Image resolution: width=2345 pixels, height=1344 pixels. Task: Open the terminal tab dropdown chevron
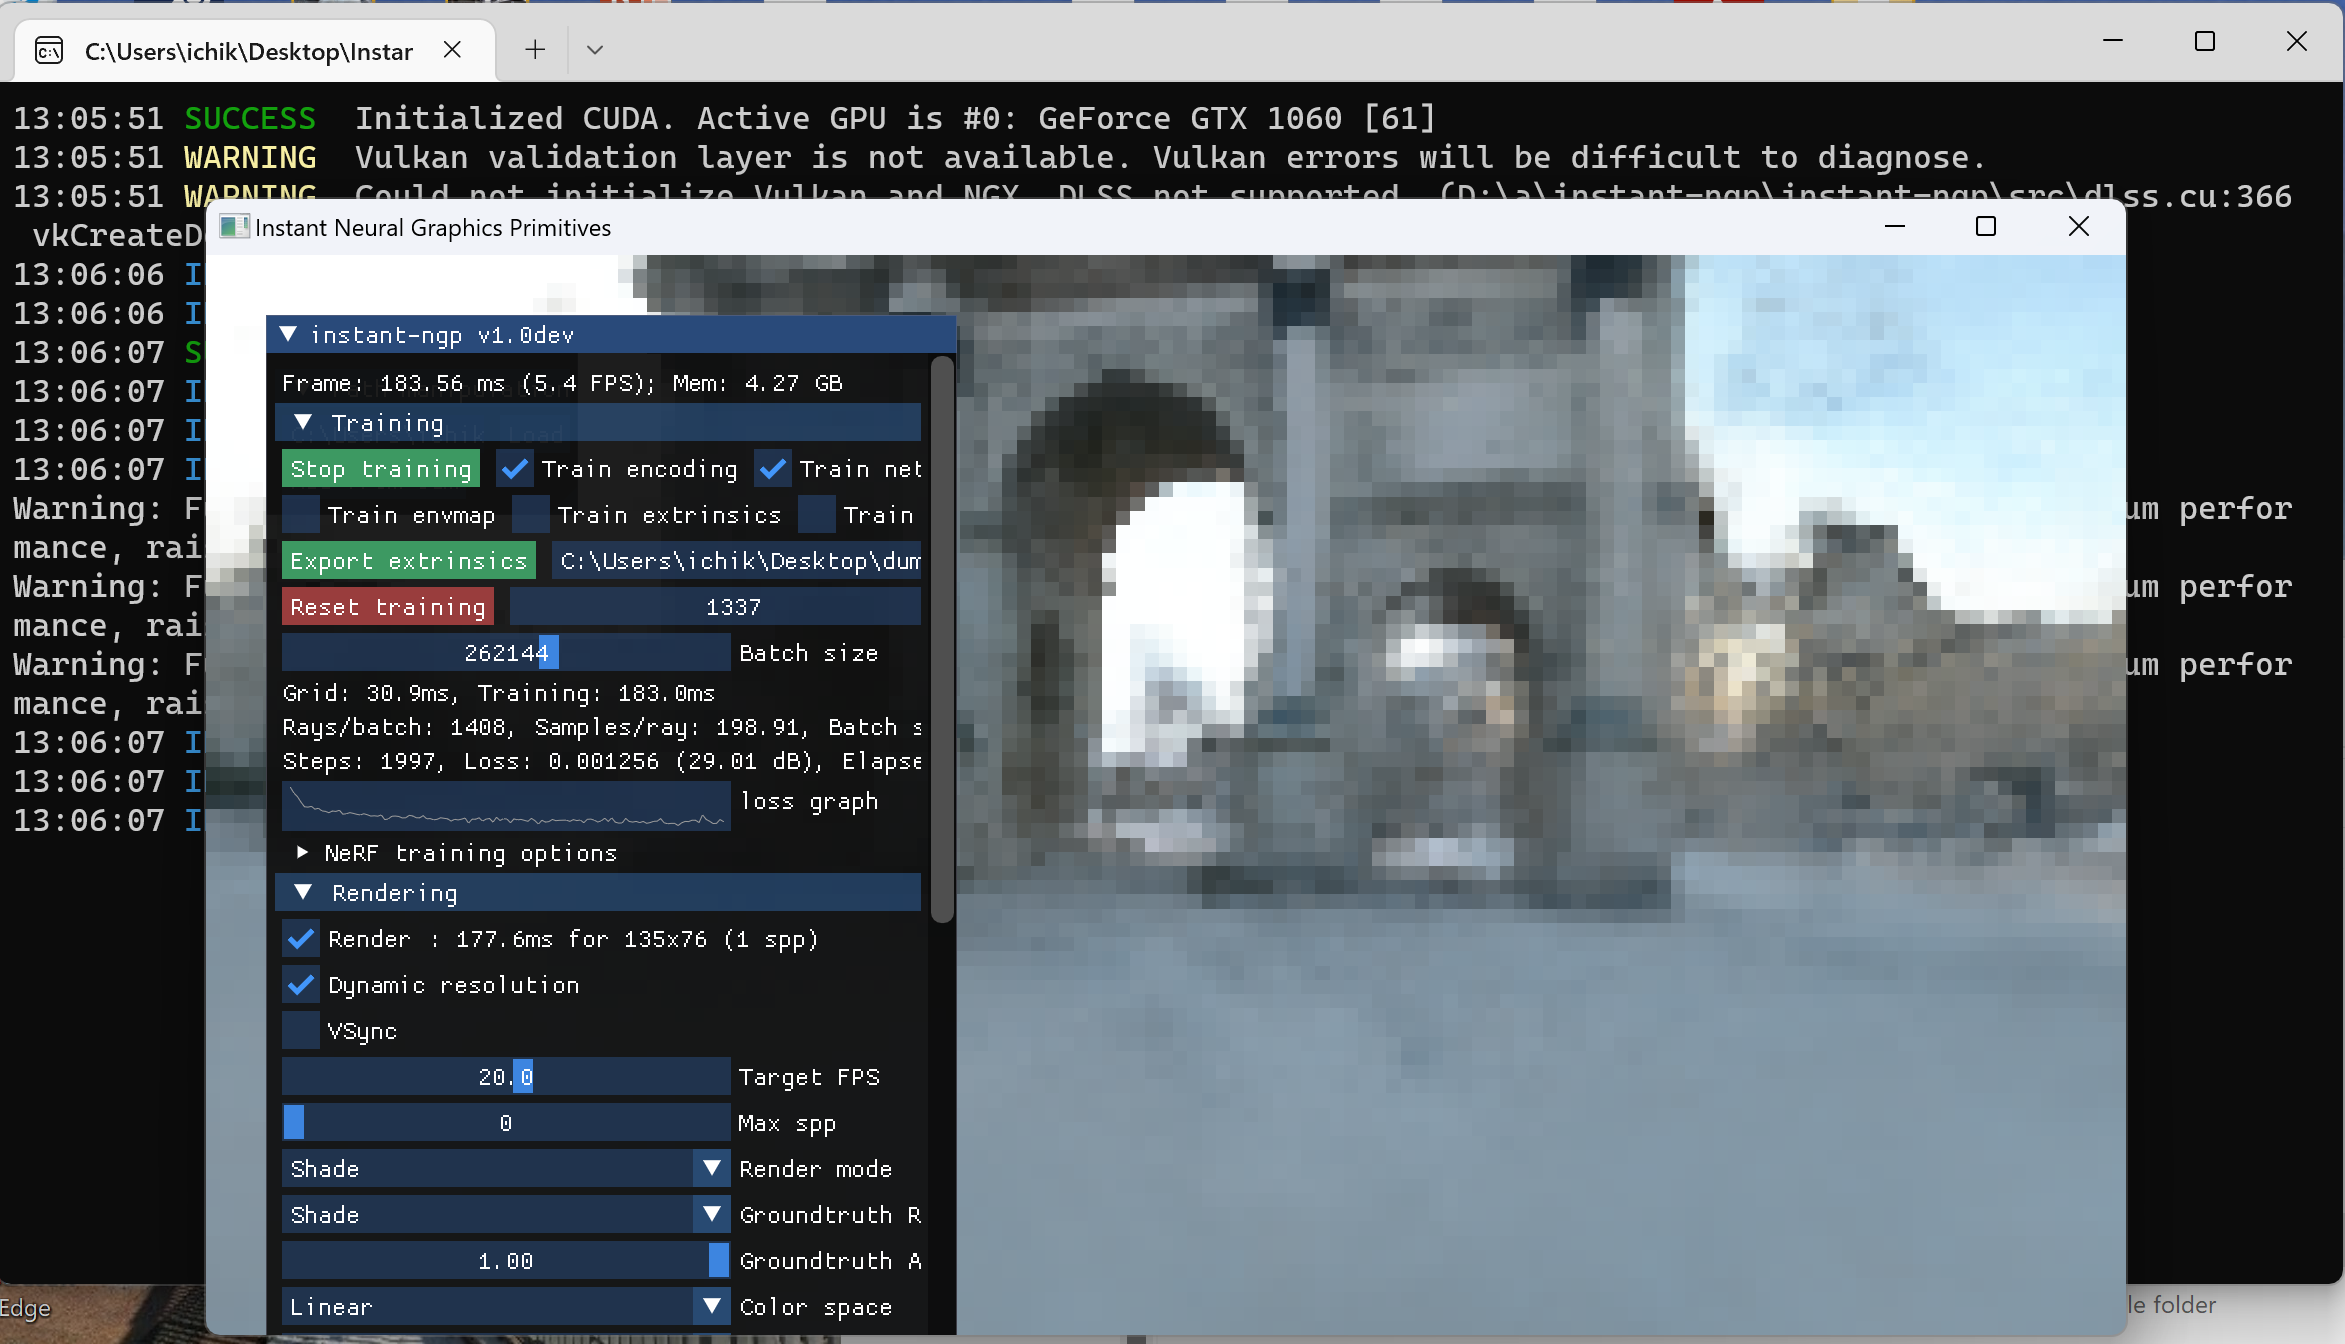(595, 50)
